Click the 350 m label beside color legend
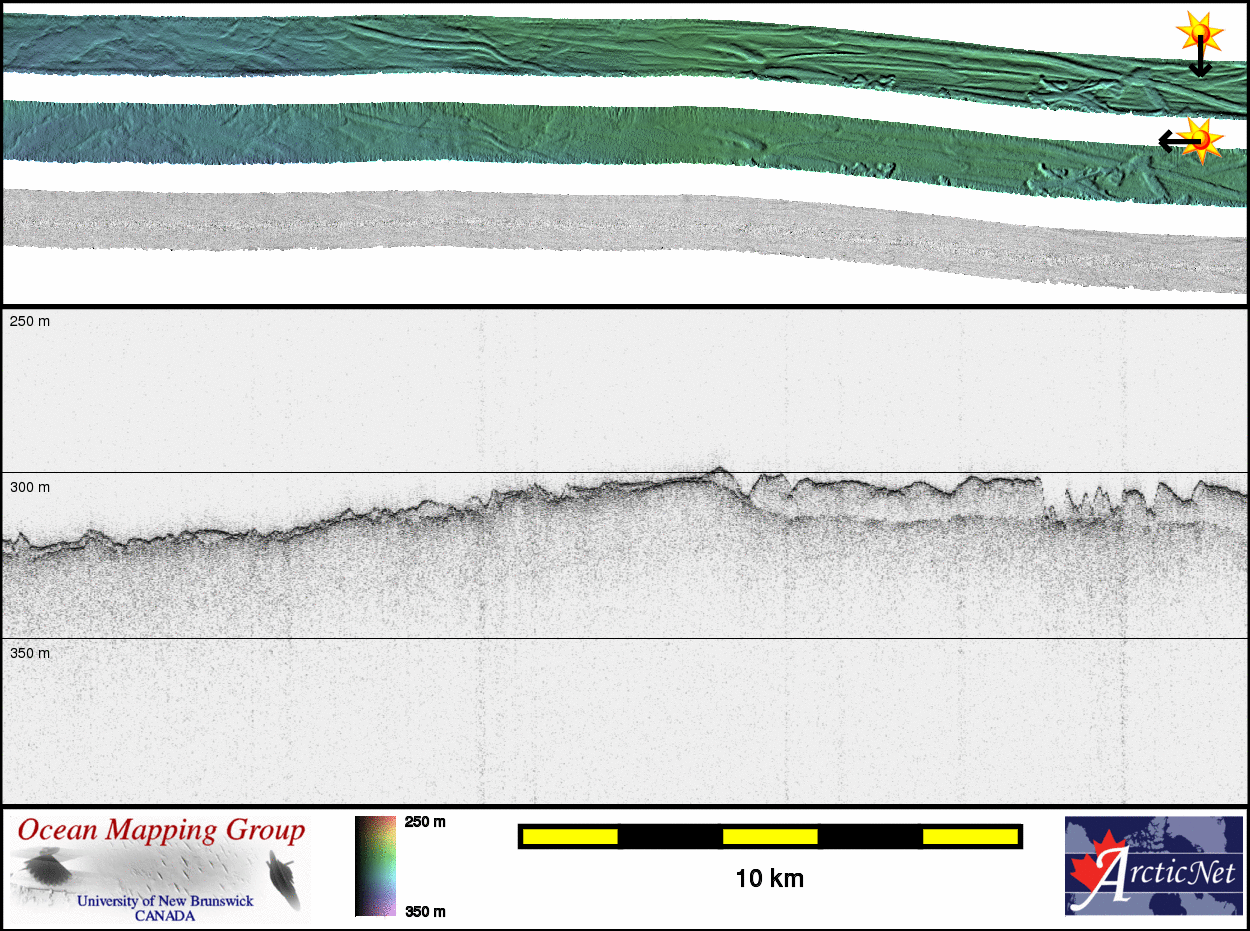Viewport: 1250px width, 931px height. point(425,911)
